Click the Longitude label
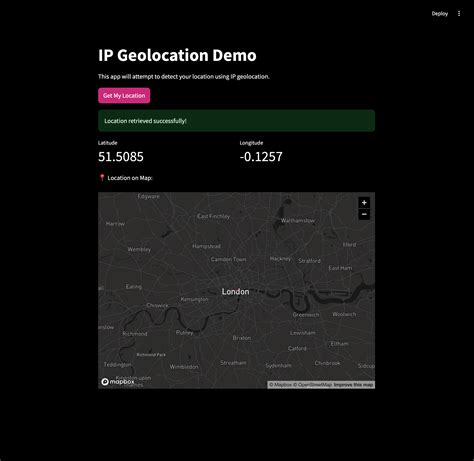 251,143
